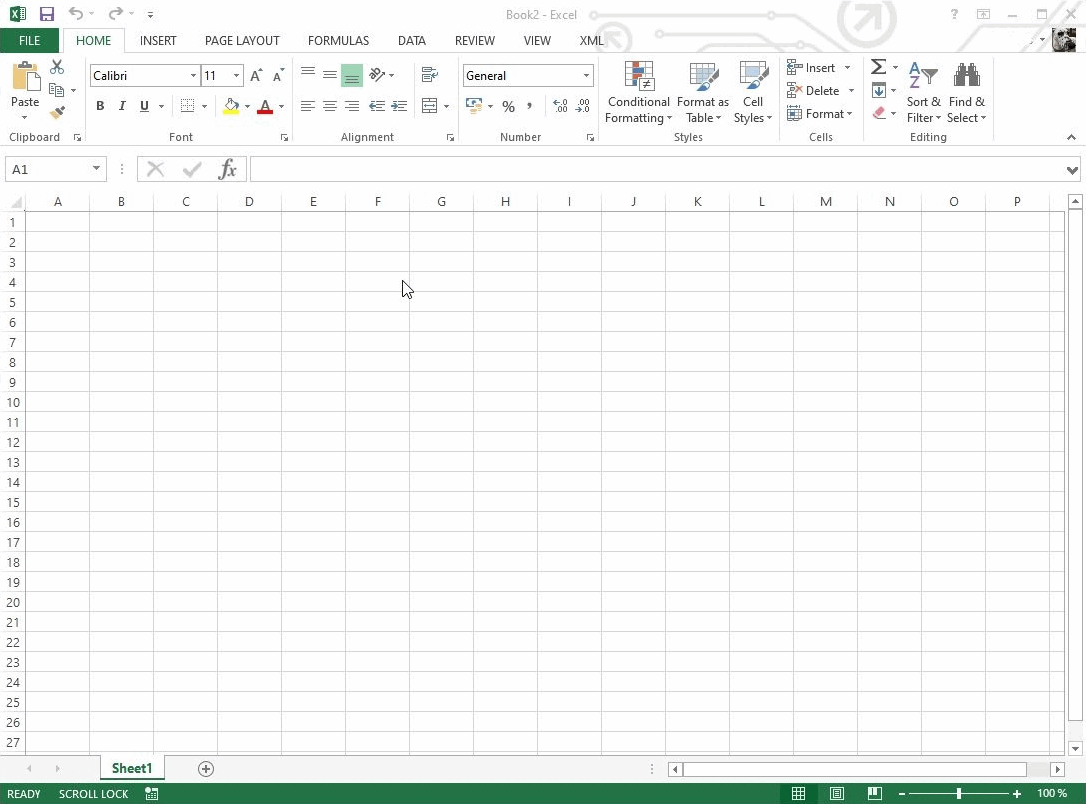The image size is (1086, 804).
Task: Click the zoom slider in status bar
Action: [958, 793]
